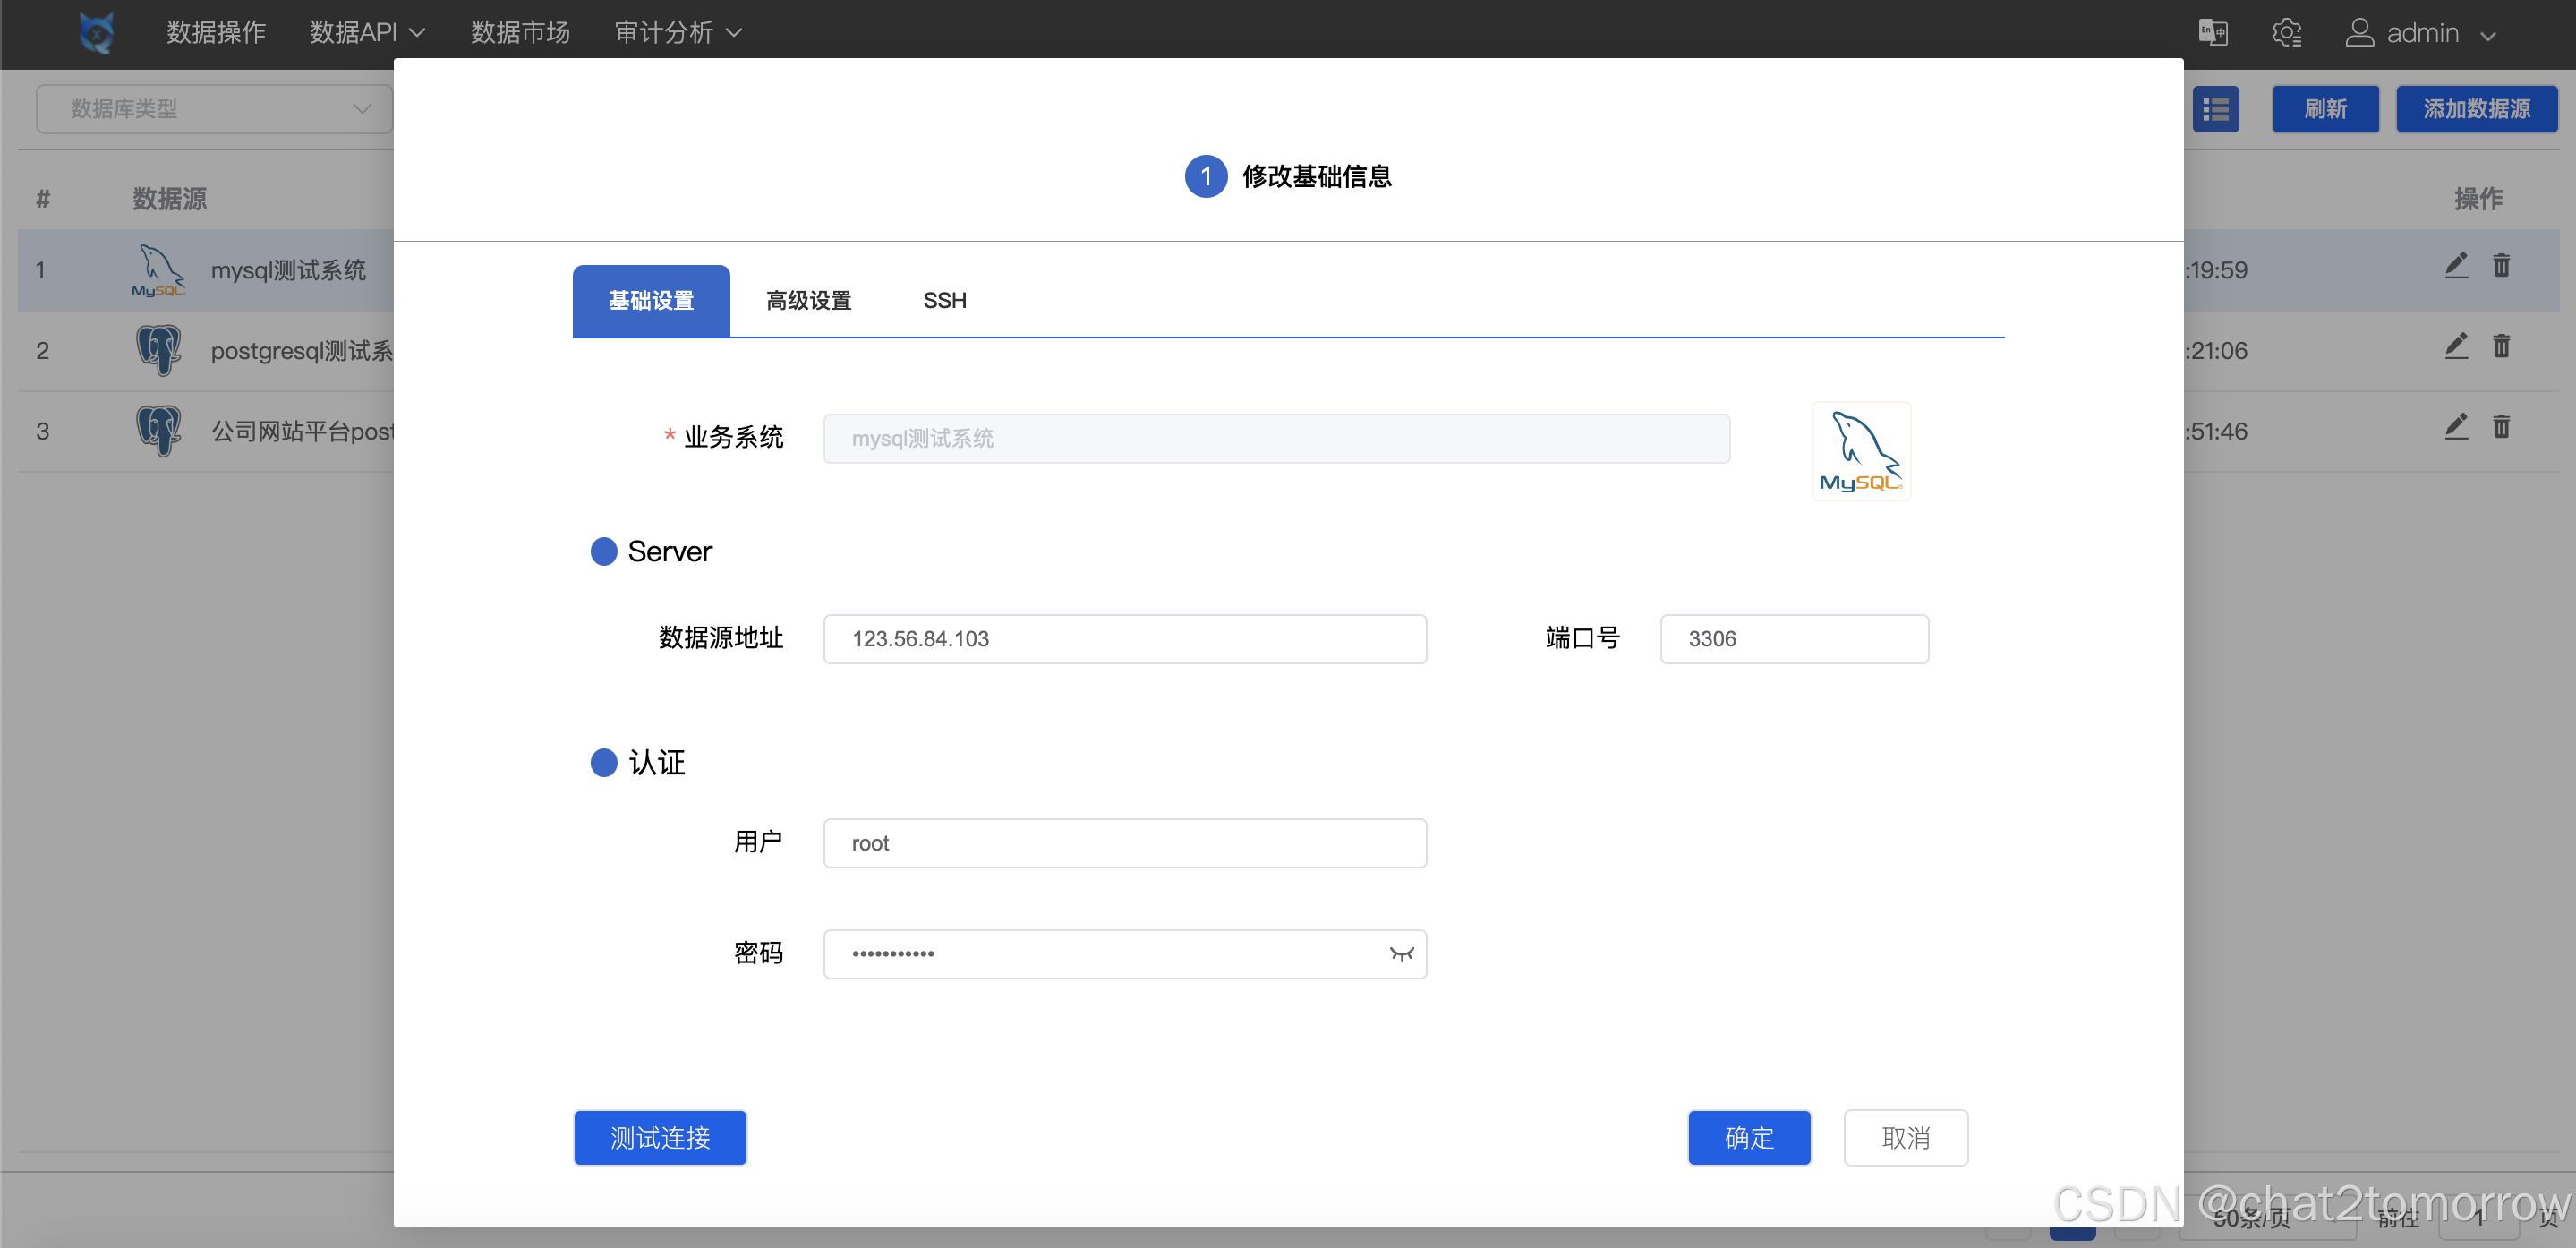Click the MySQL dolphin logo in dialog

point(1861,452)
